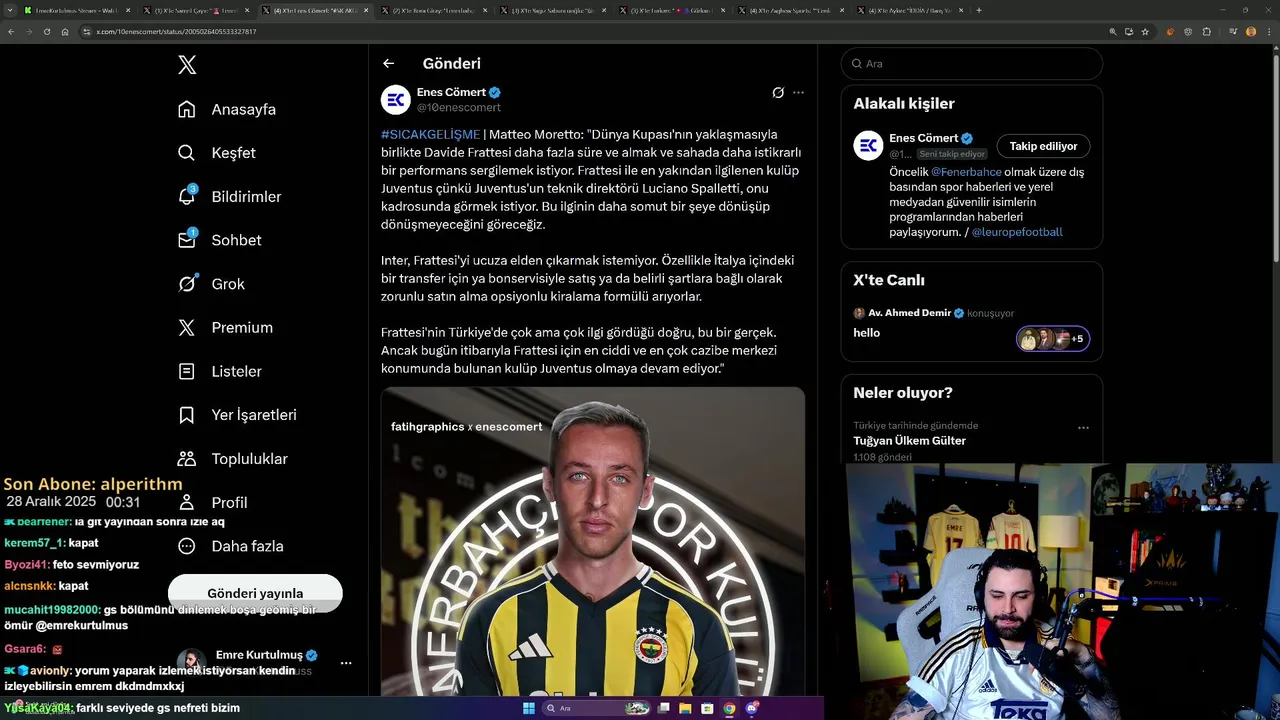
Task: Open a new browser tab
Action: (978, 10)
